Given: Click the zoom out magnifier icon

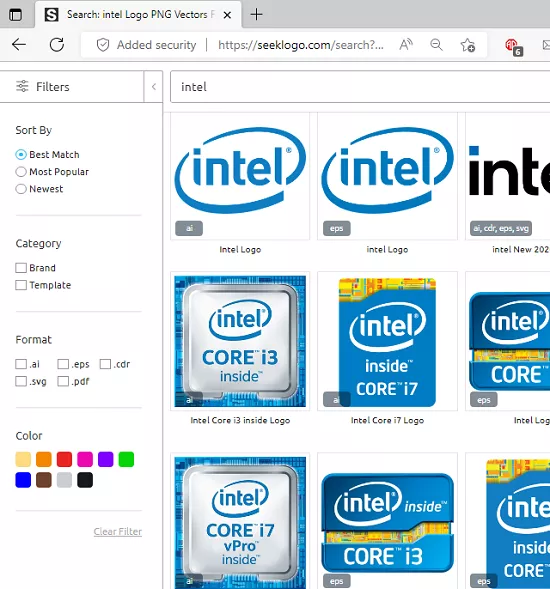Looking at the screenshot, I should (436, 45).
